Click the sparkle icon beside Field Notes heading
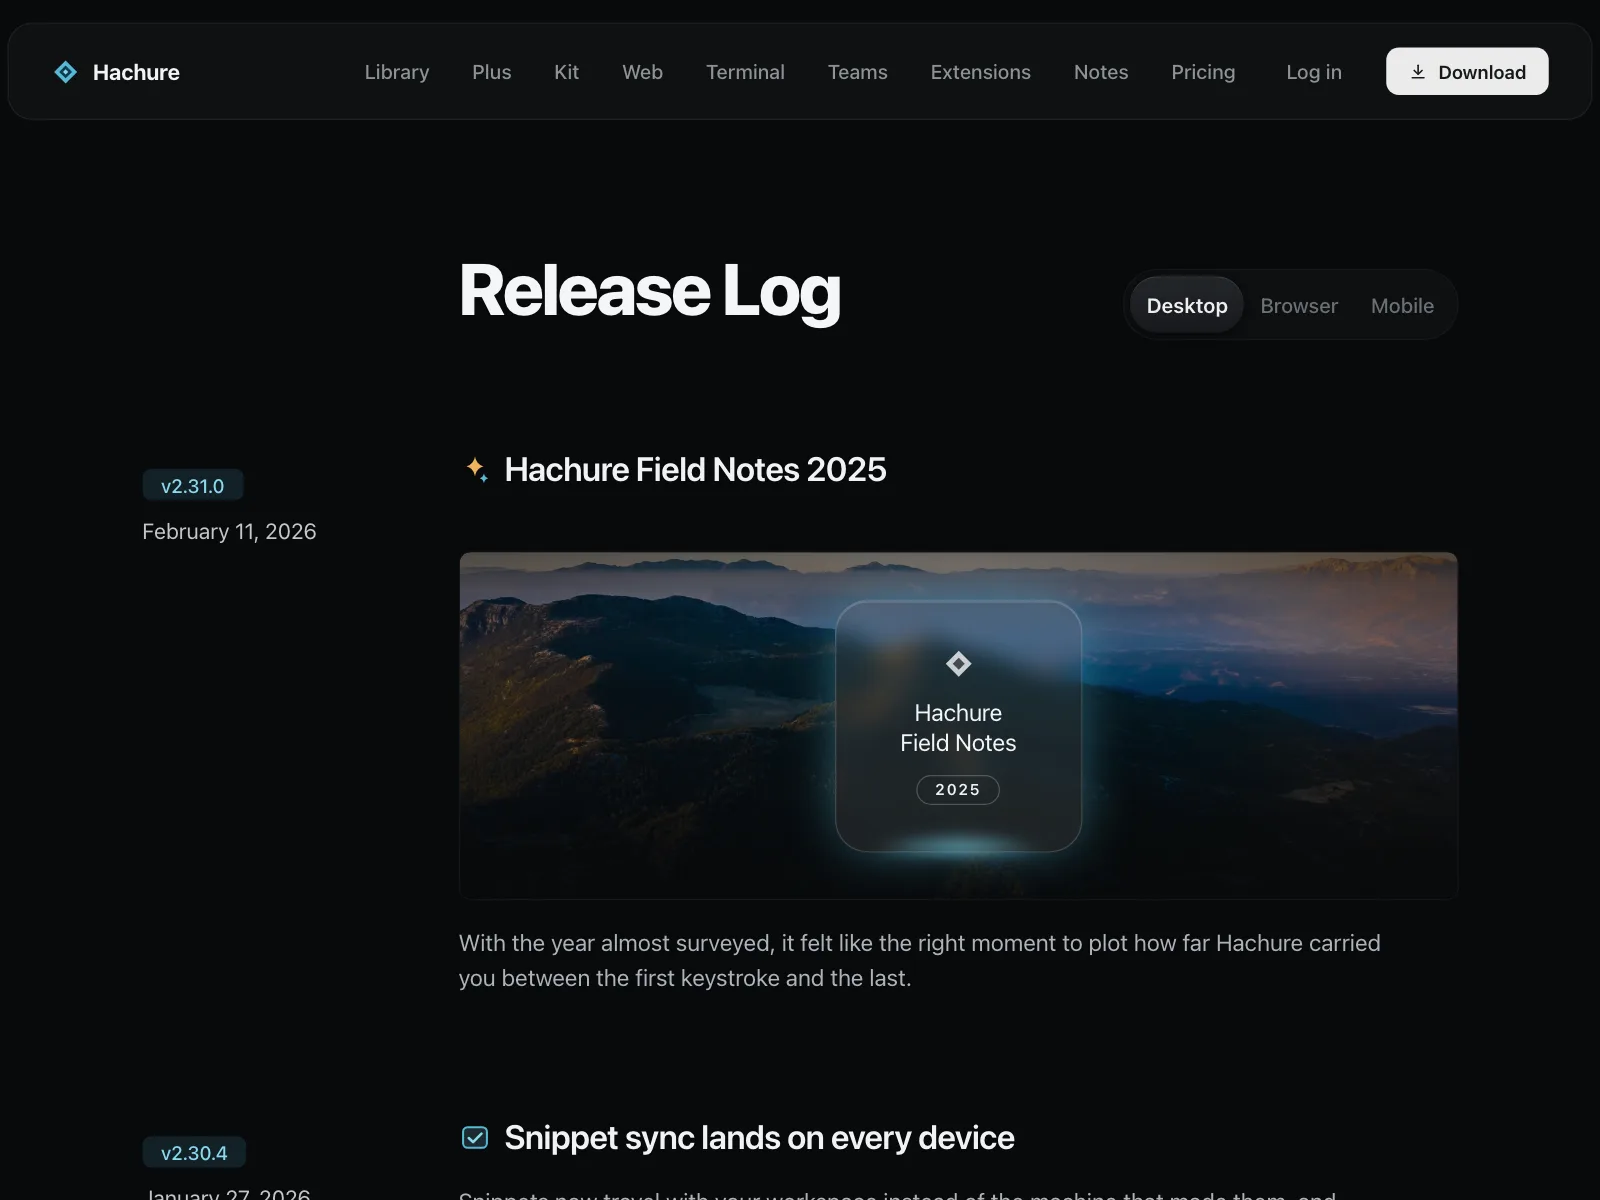The image size is (1600, 1200). 477,469
